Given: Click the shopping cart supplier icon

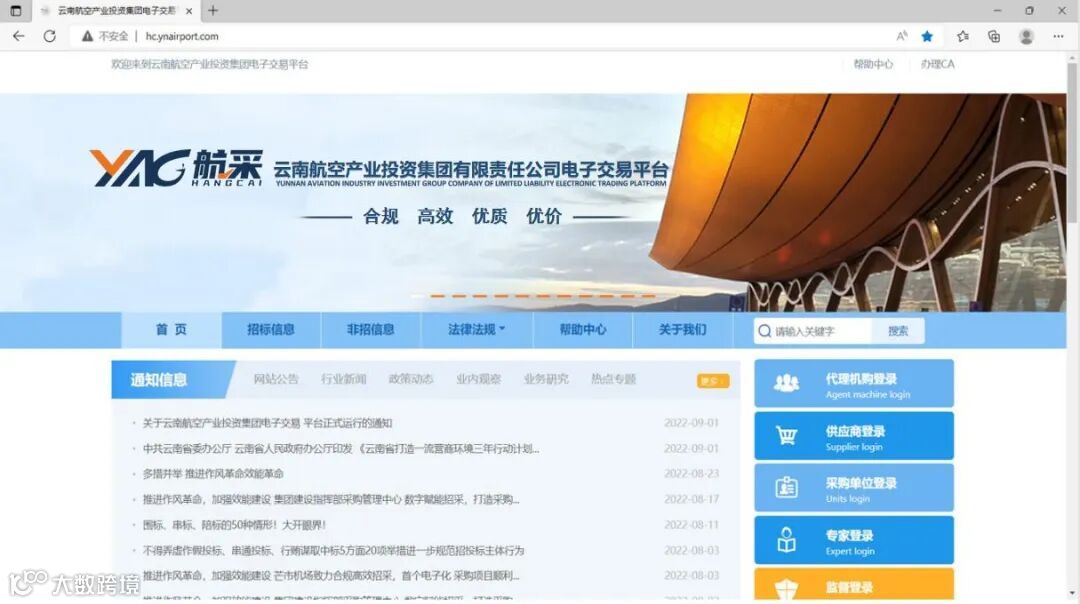Looking at the screenshot, I should point(787,436).
